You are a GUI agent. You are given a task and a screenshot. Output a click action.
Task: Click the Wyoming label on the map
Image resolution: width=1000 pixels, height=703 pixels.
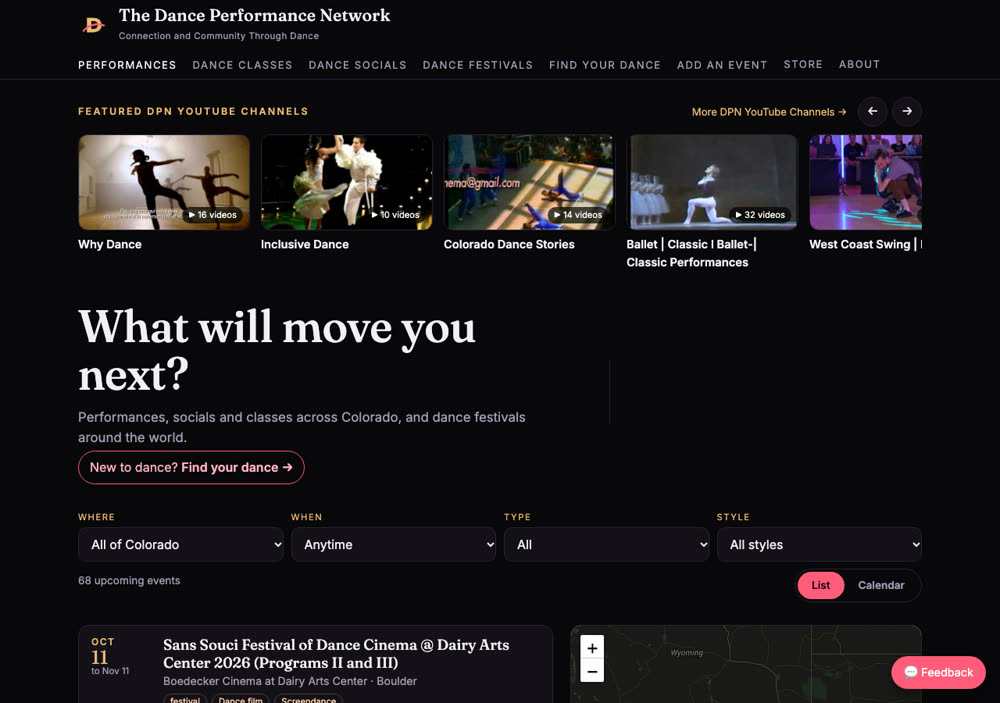click(x=687, y=653)
